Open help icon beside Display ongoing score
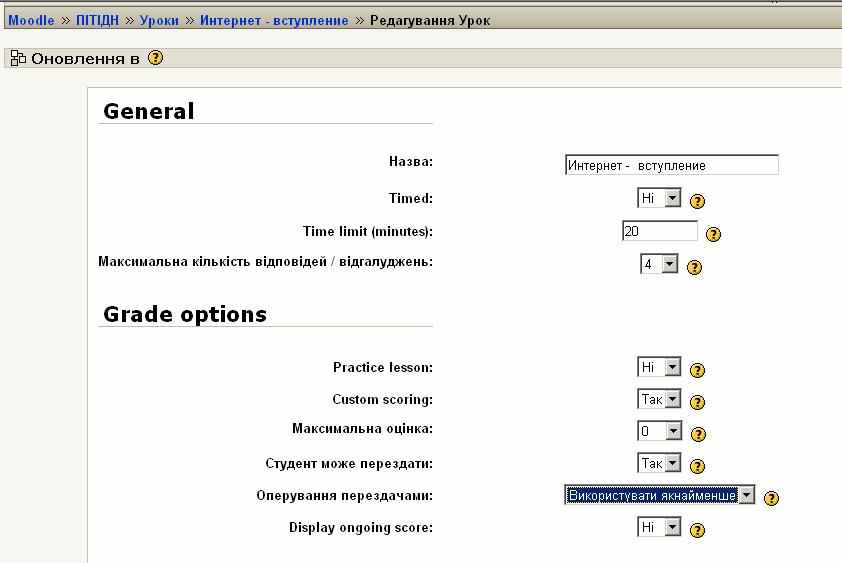842x563 pixels. 697,530
